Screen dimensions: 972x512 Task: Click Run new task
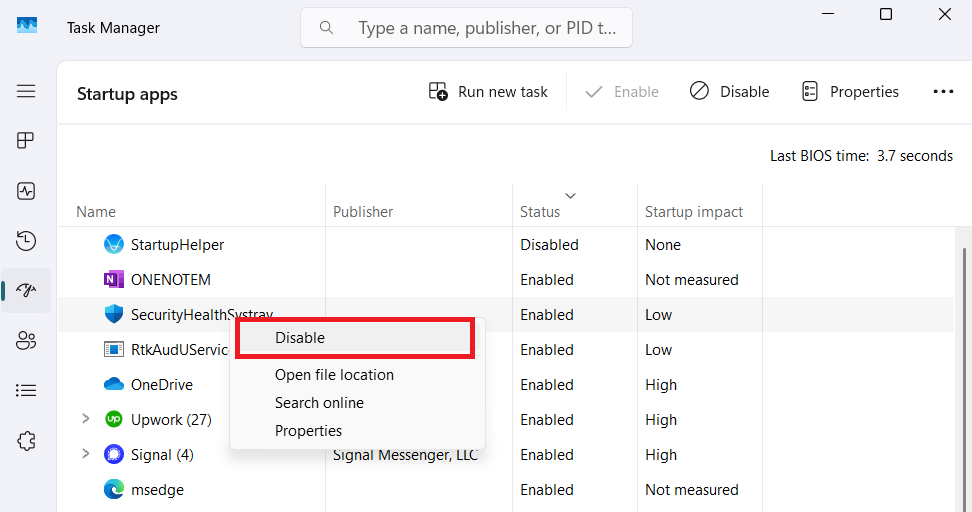point(488,92)
